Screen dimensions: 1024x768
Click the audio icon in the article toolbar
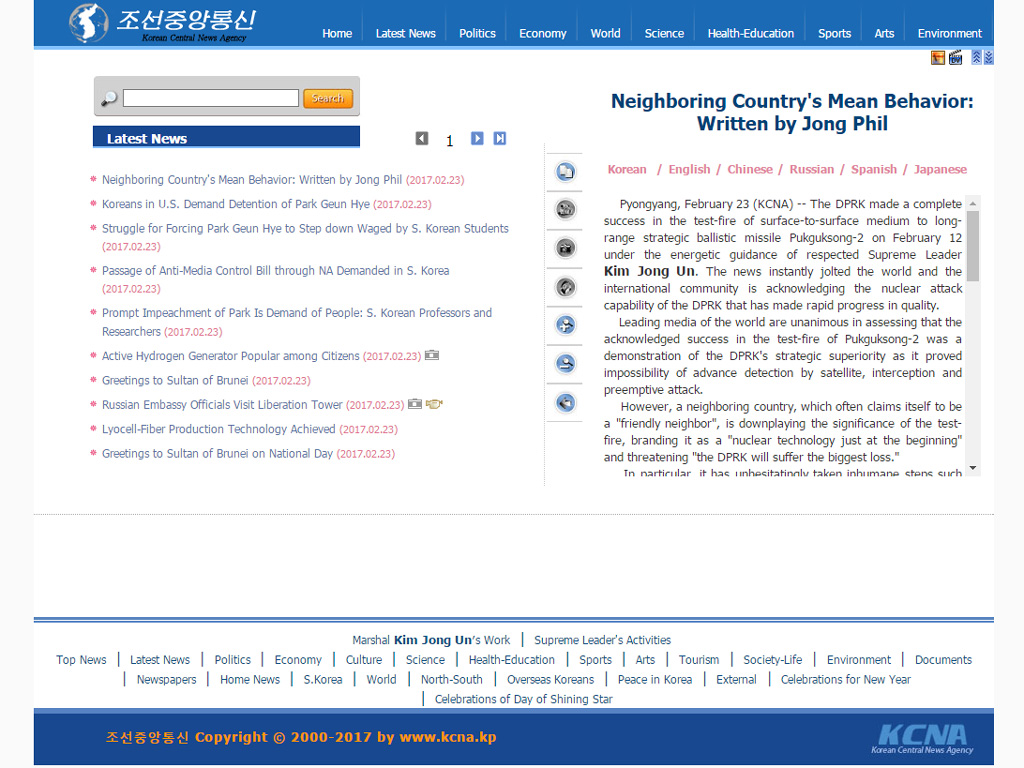click(x=566, y=287)
